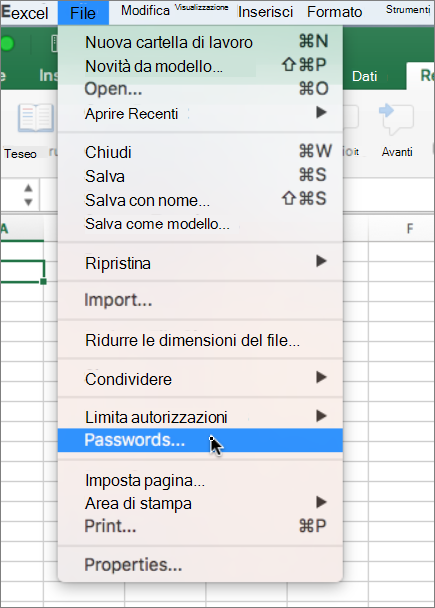Expand Limita autorizzazioni submenu
Screen dimensions: 435x608
[200, 417]
